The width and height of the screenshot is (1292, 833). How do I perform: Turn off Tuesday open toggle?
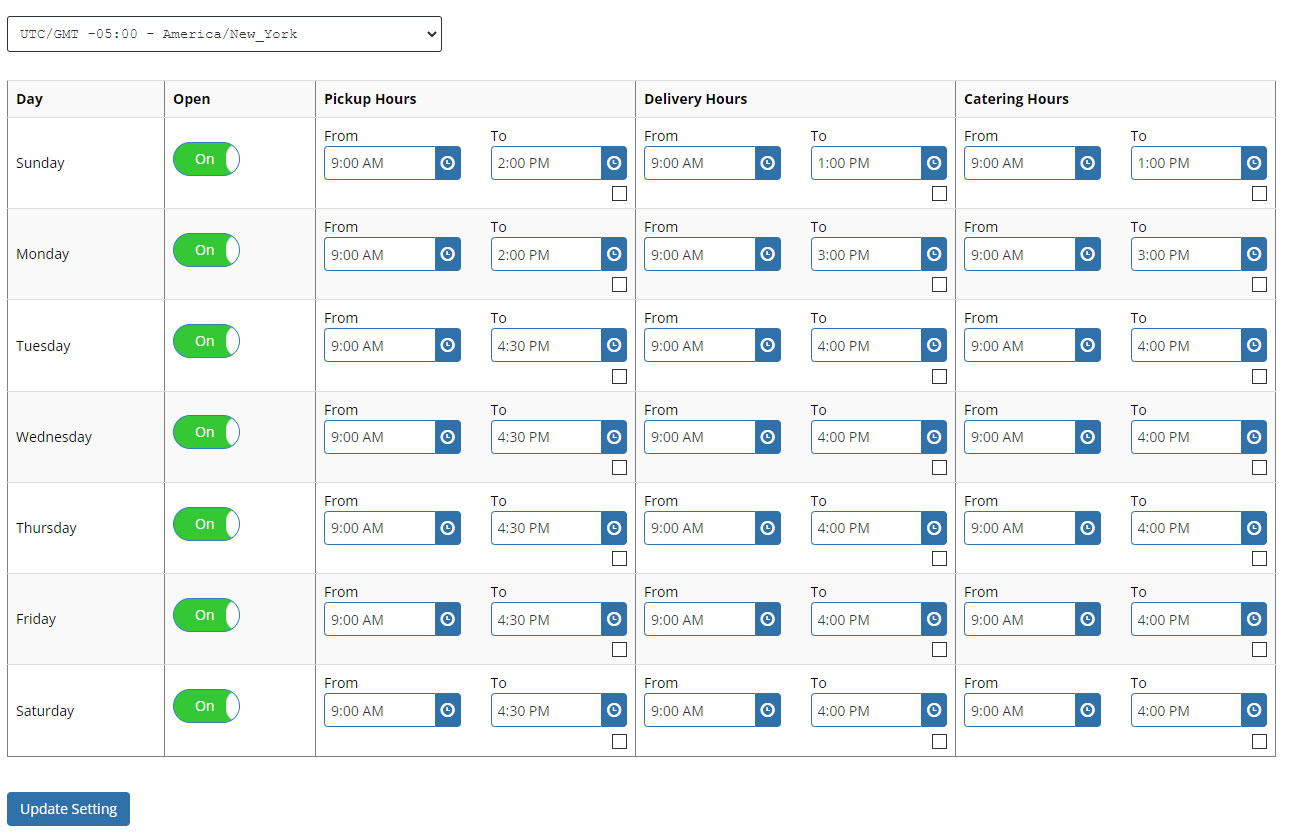click(206, 341)
